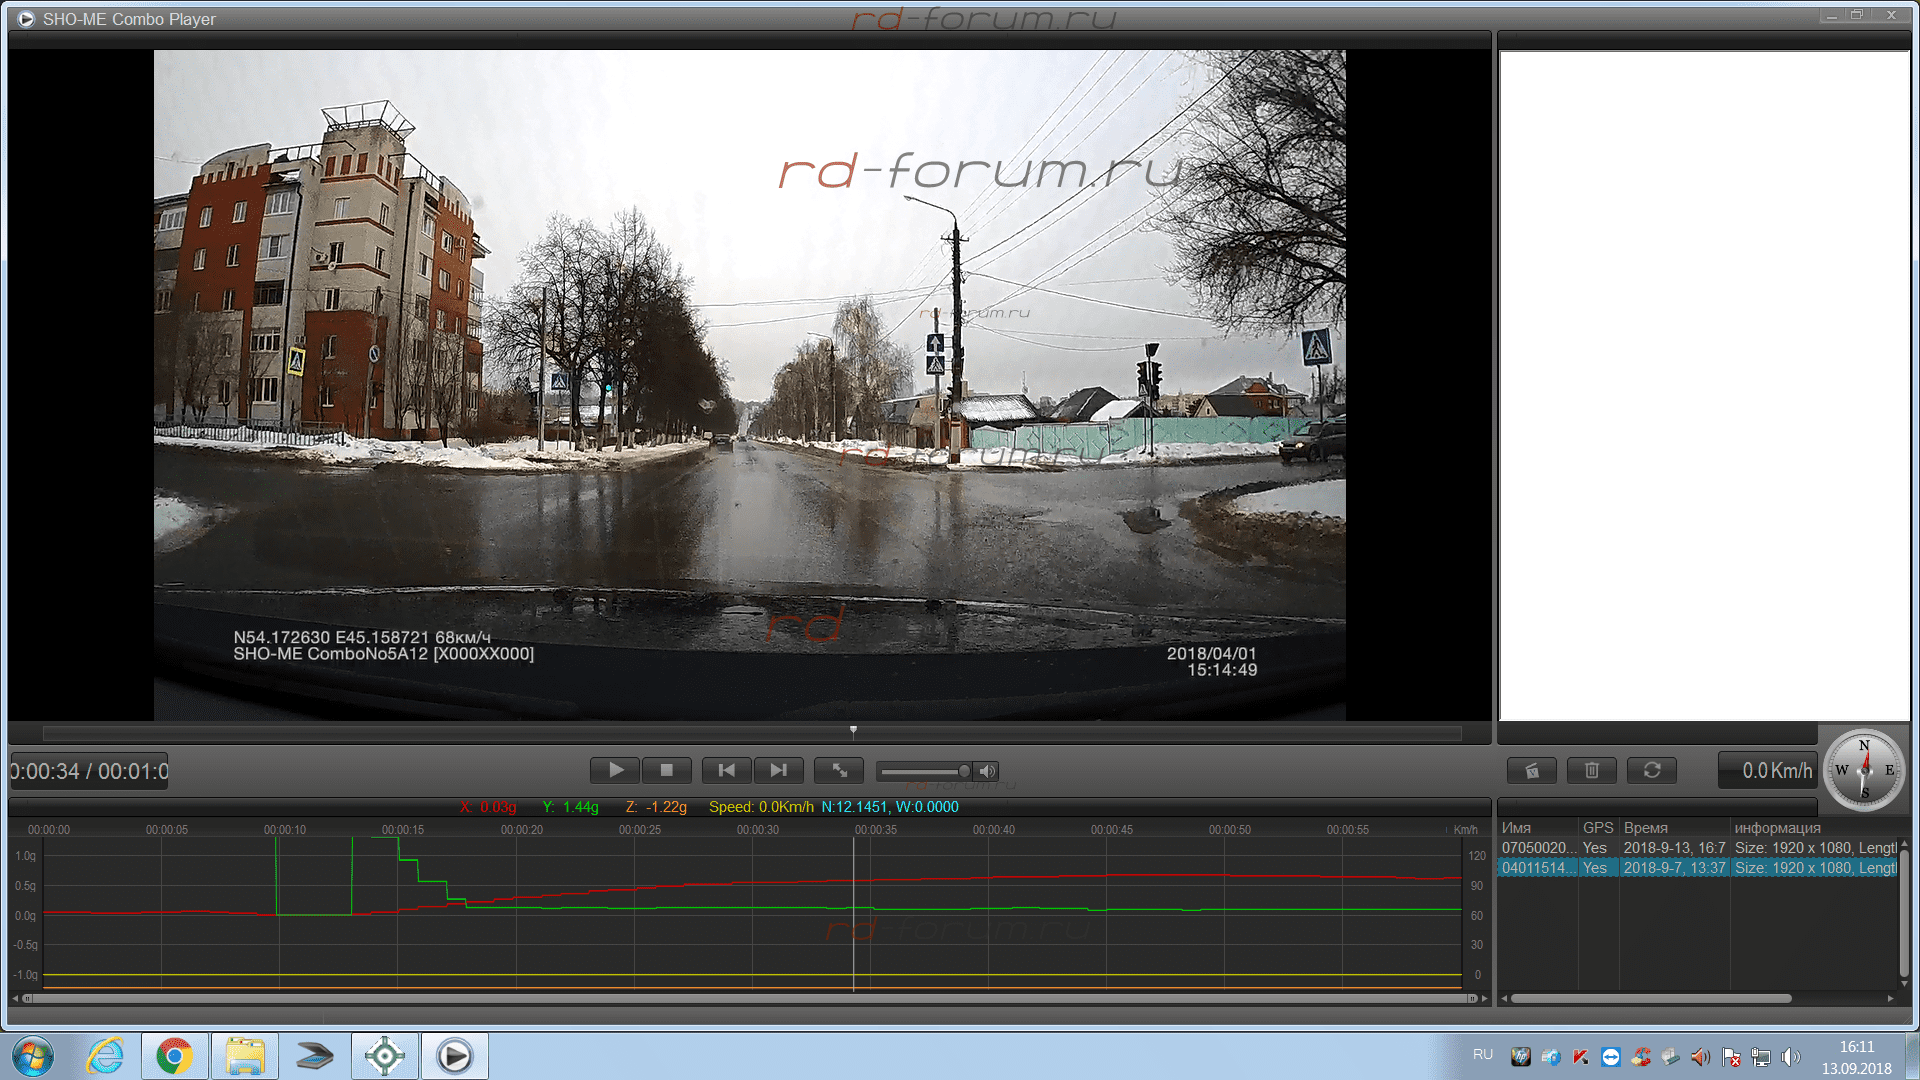
Task: Open video file with clapperboard icon
Action: click(x=1532, y=770)
